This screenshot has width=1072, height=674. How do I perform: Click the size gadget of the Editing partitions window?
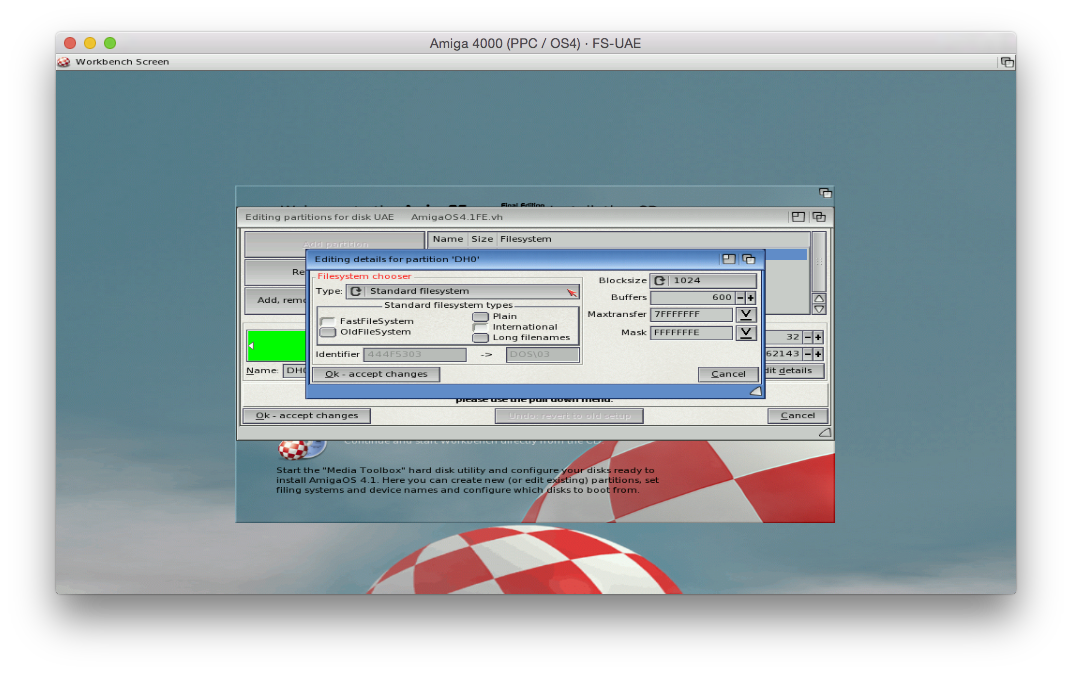(825, 433)
